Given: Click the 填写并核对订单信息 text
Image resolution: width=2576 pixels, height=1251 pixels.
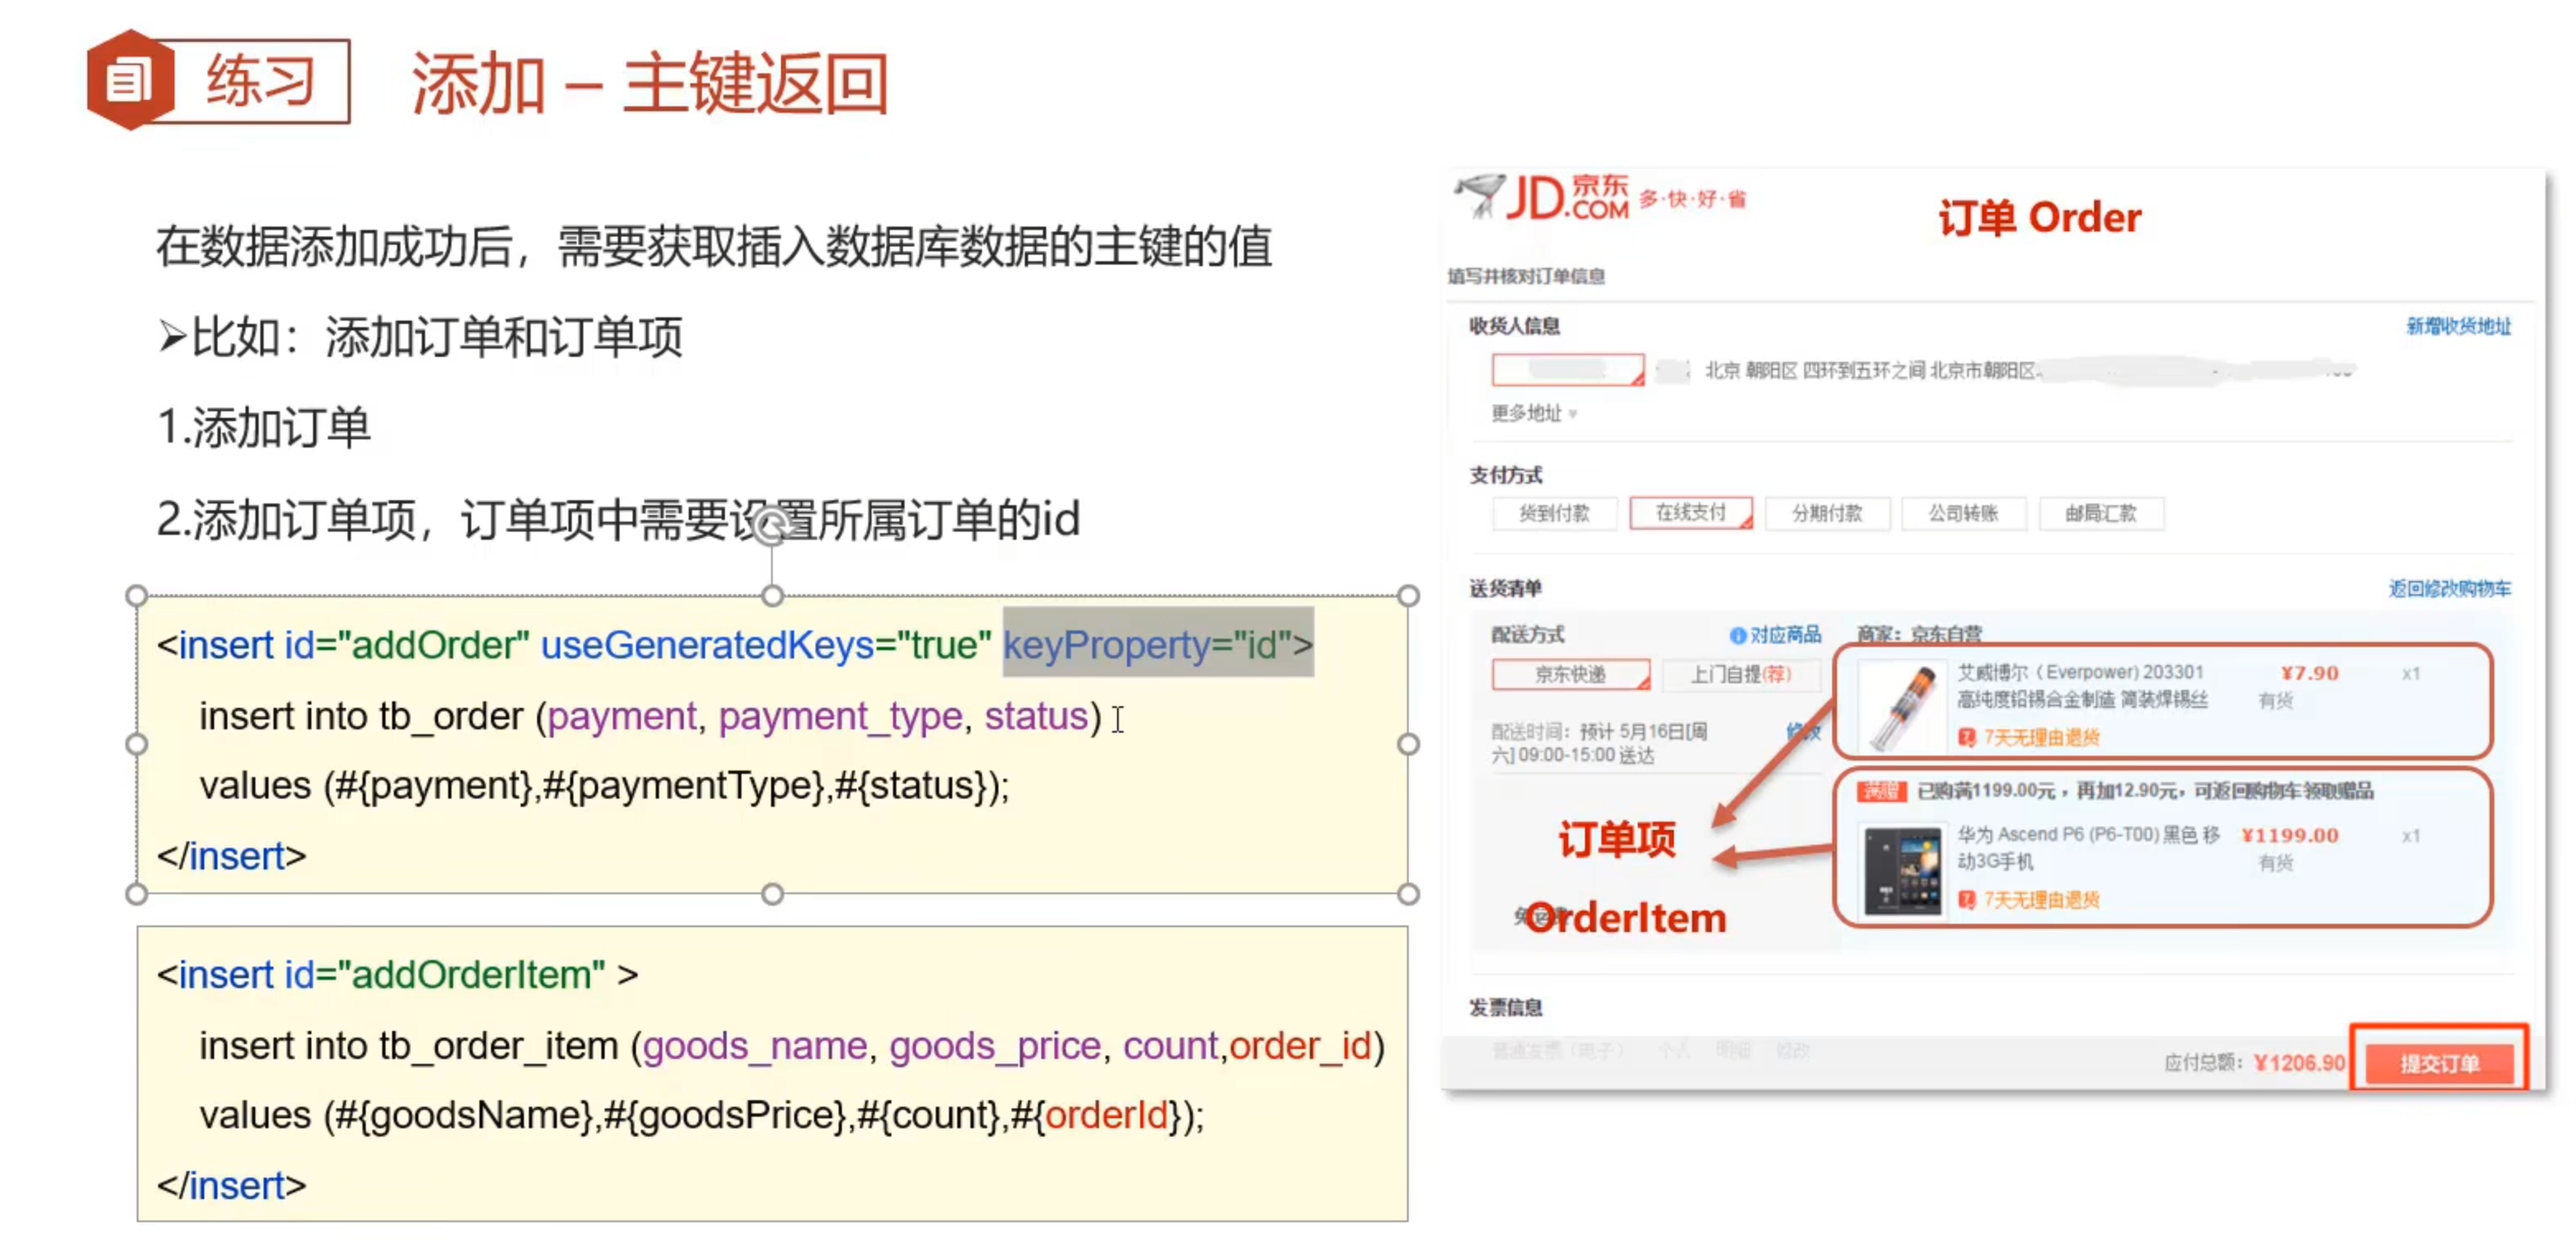Looking at the screenshot, I should tap(1526, 276).
